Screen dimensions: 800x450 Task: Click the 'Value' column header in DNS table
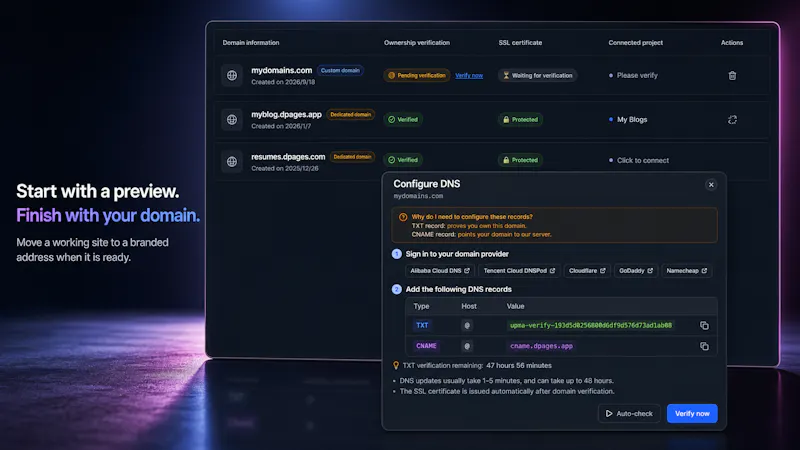(515, 306)
